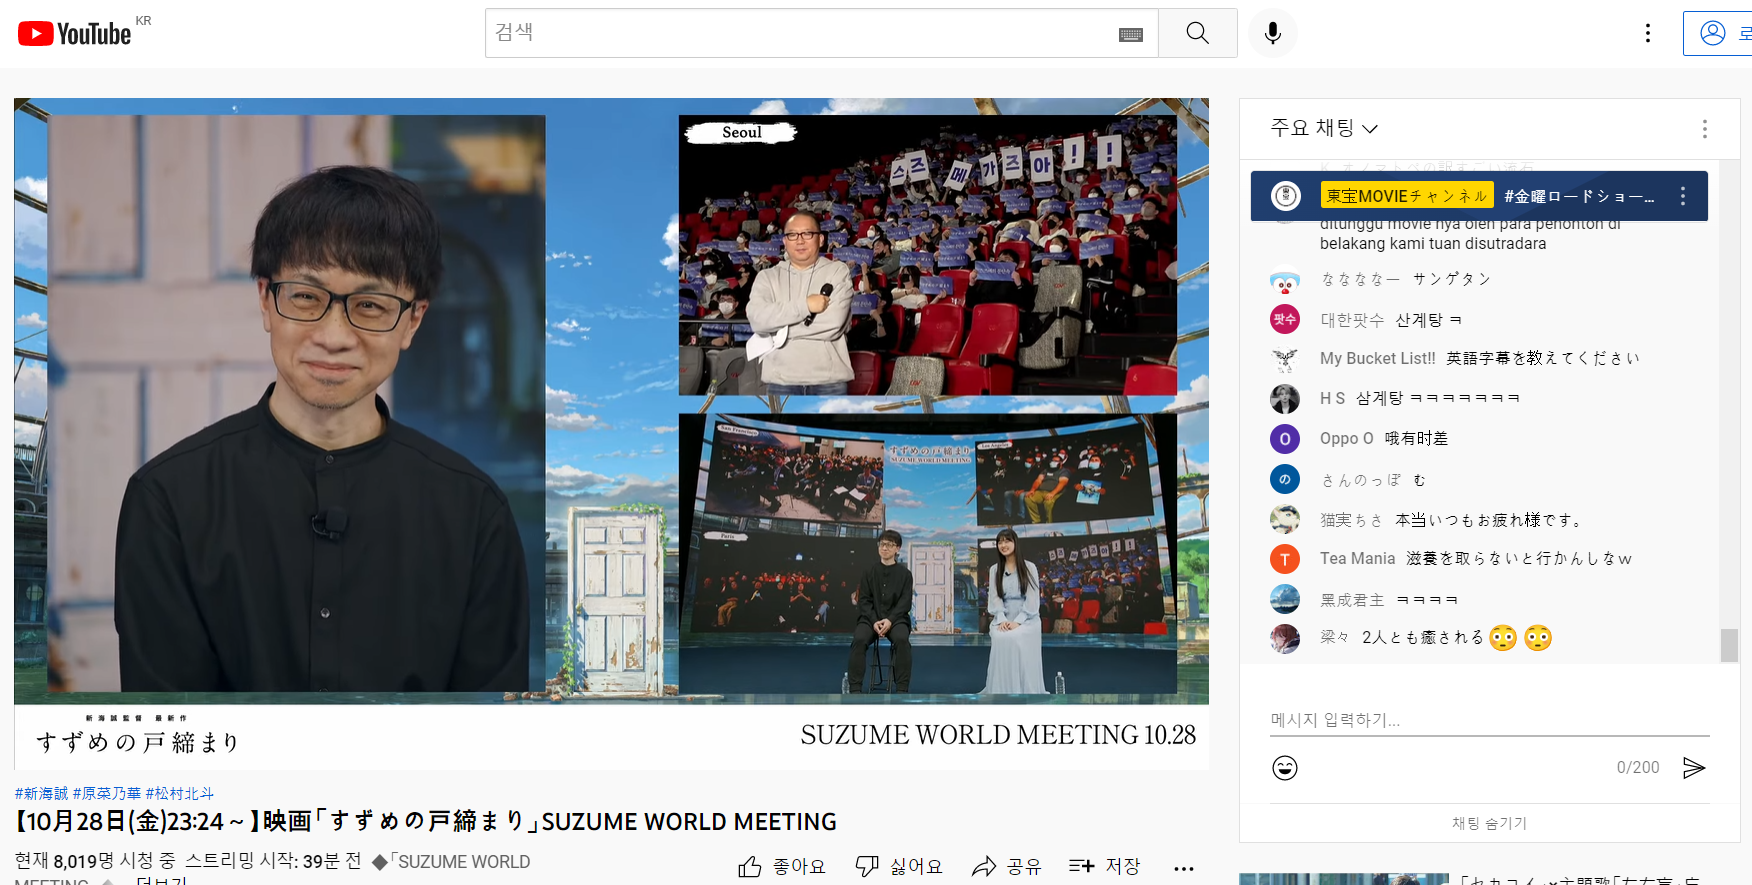Click Oppo O user avatar

pos(1285,439)
